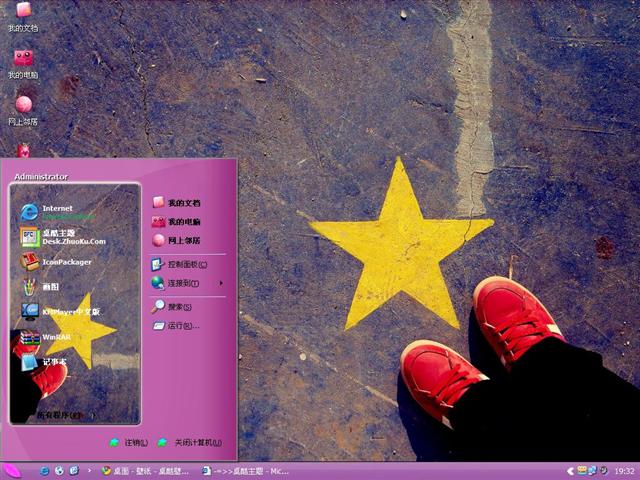Launch Internet Explorer from the start menu
Viewport: 640px width, 480px height.
58,212
